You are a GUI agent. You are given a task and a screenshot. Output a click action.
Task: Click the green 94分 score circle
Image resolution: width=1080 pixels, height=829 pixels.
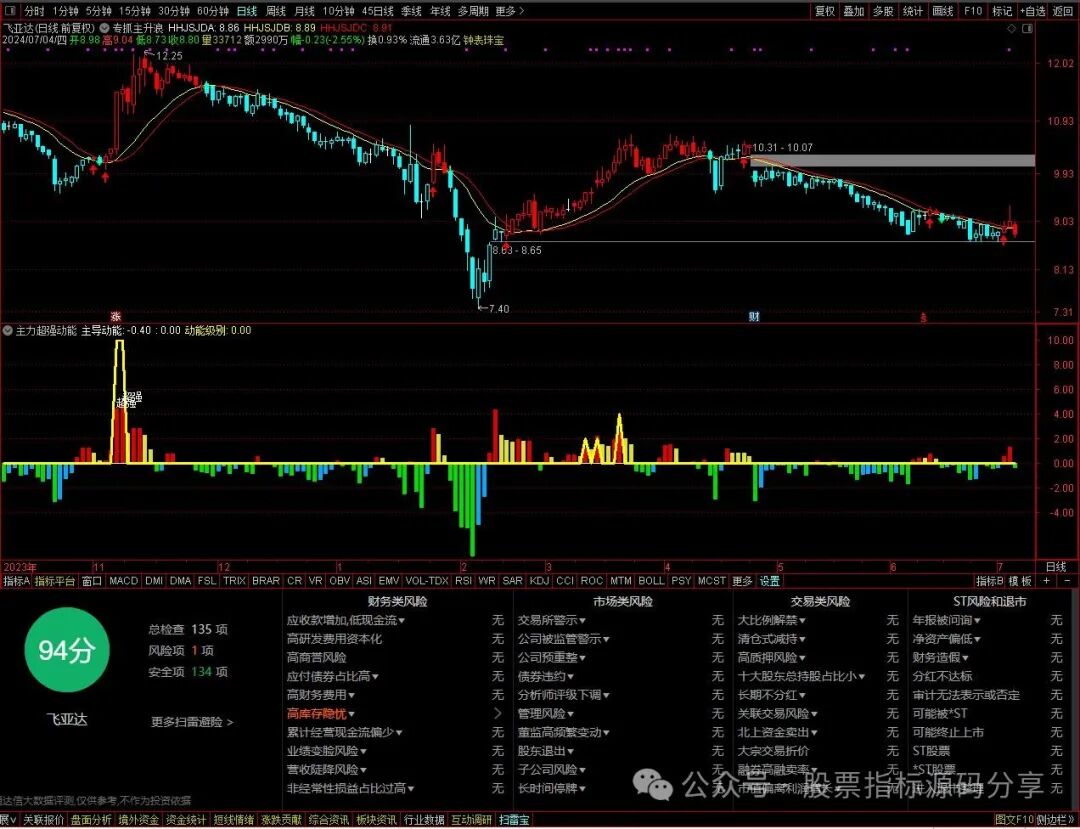(66, 650)
